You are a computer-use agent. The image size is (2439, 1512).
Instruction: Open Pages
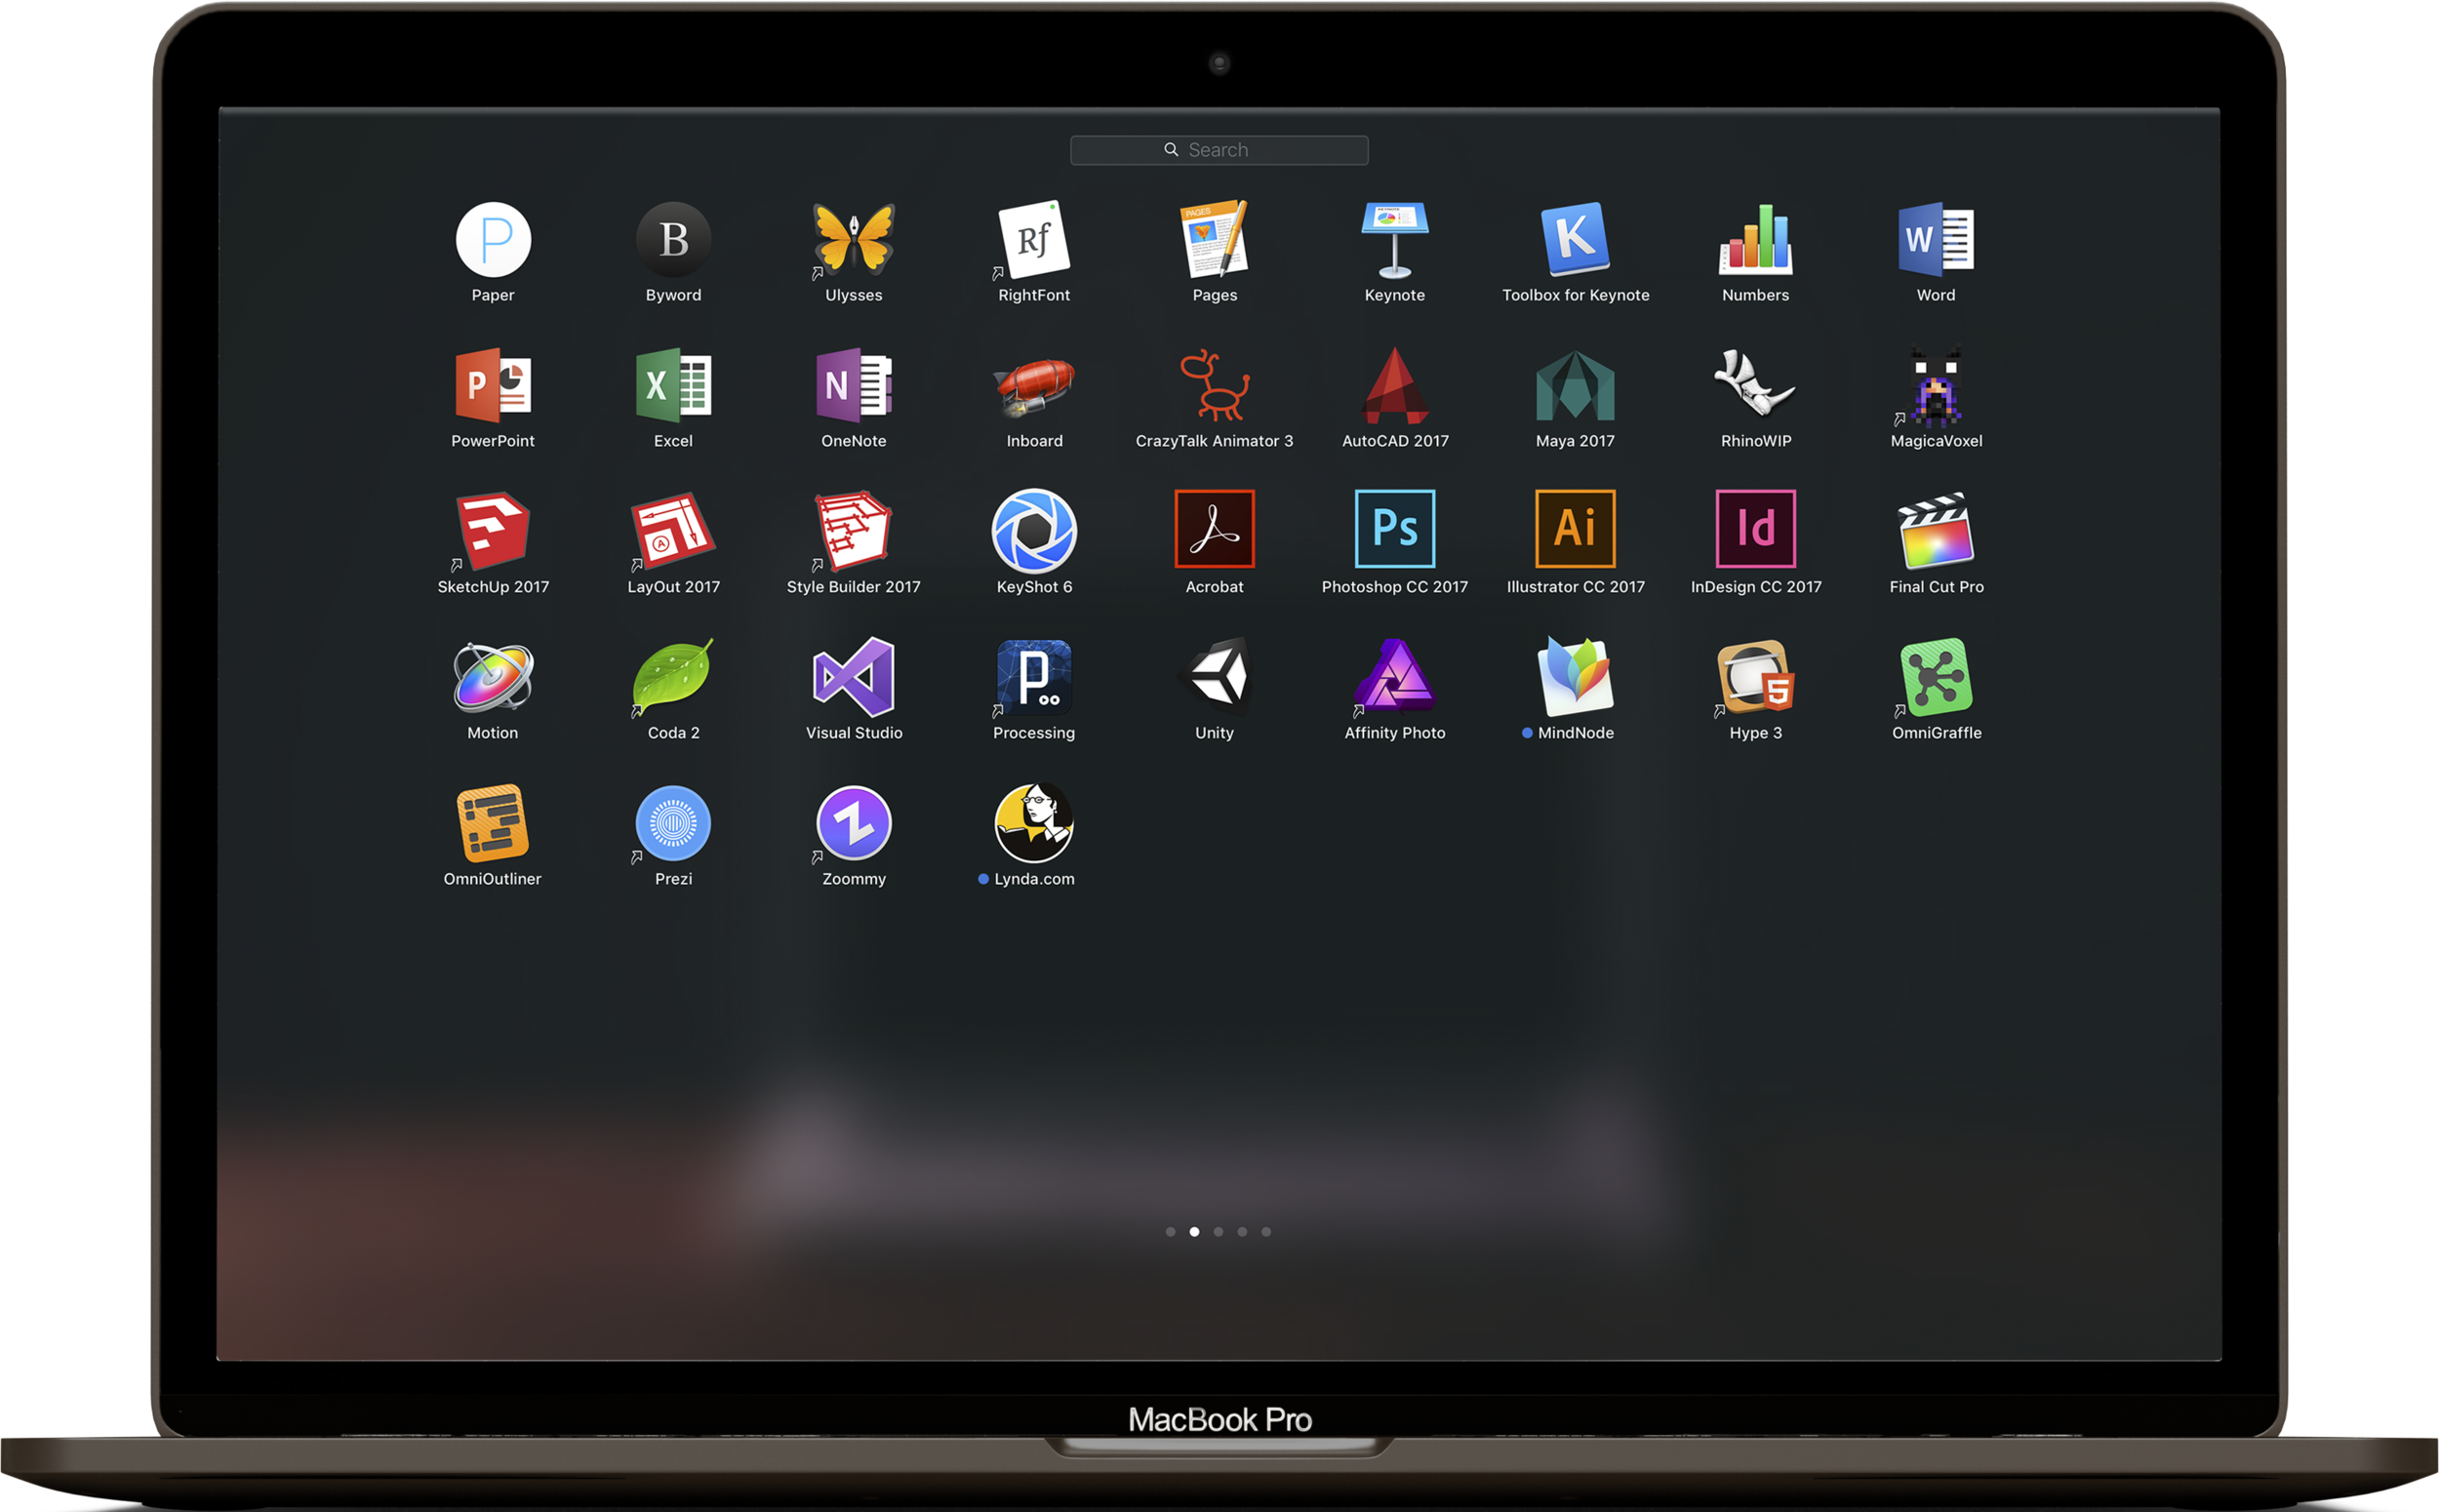(1214, 240)
